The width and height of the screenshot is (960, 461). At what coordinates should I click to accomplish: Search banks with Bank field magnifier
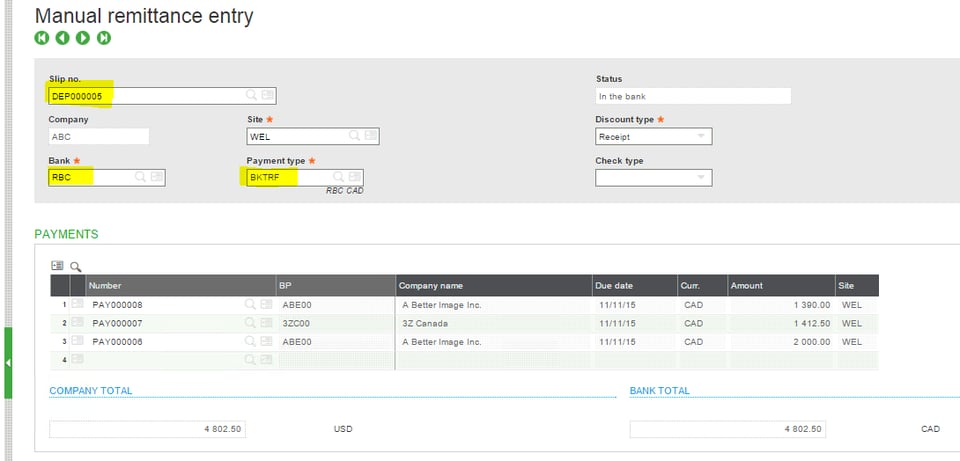[140, 177]
